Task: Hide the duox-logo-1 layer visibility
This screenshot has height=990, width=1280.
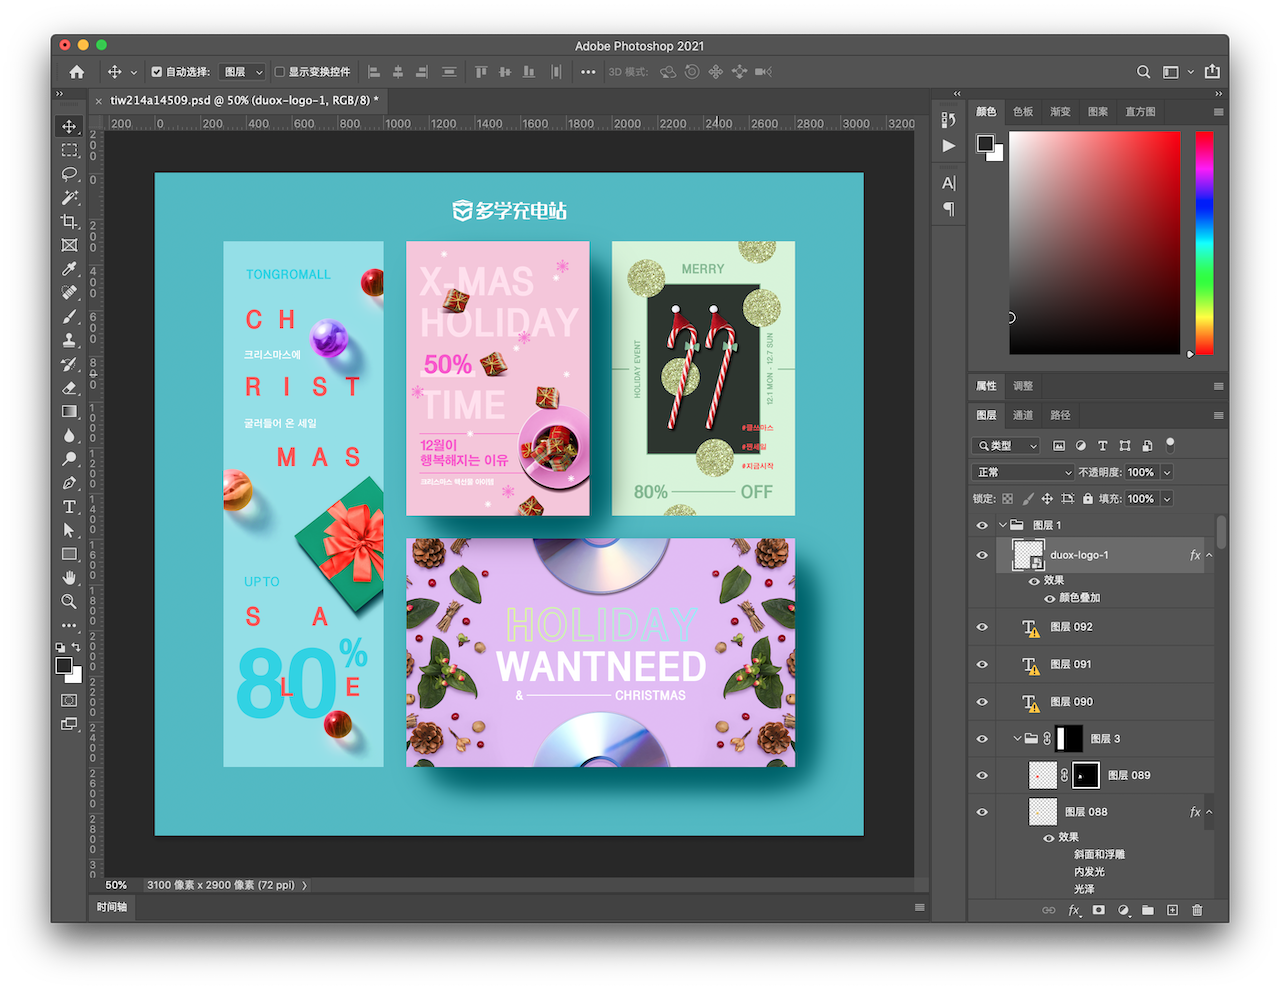Action: [x=982, y=555]
